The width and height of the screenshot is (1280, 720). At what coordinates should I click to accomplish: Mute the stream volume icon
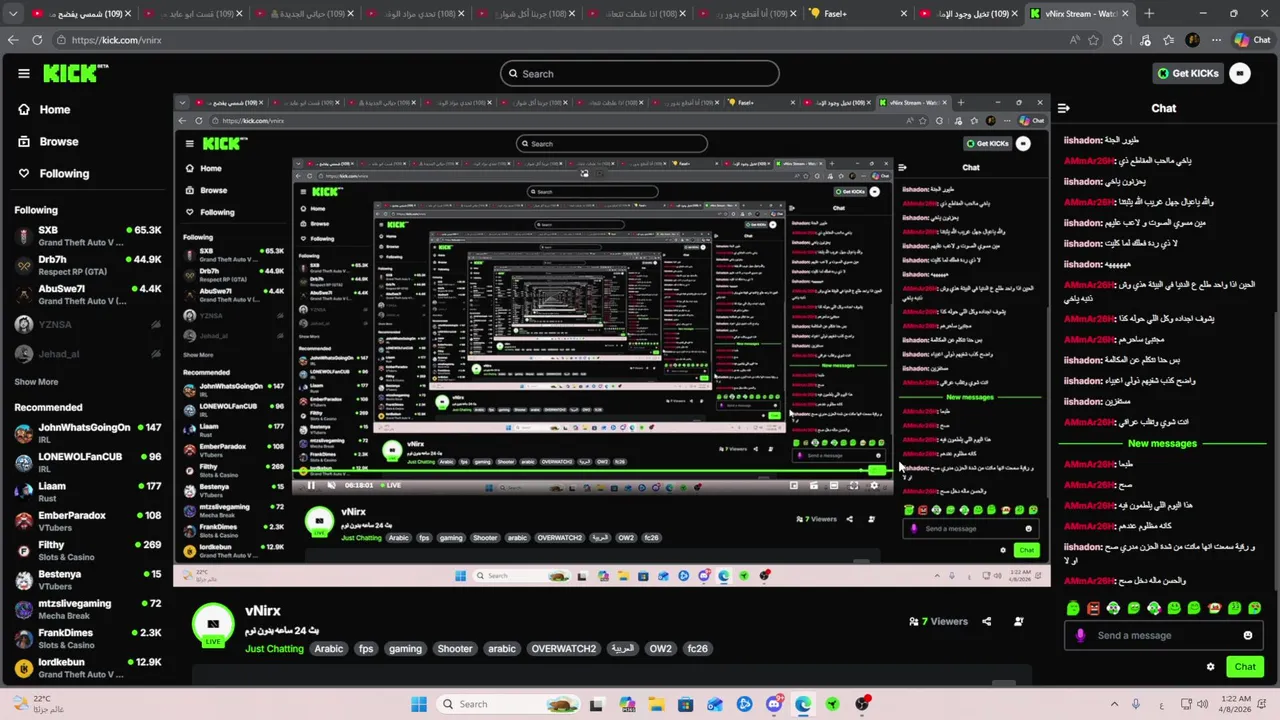[331, 485]
